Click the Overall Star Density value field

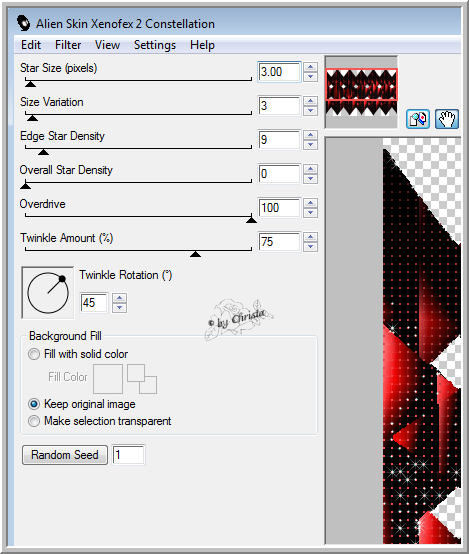[279, 174]
